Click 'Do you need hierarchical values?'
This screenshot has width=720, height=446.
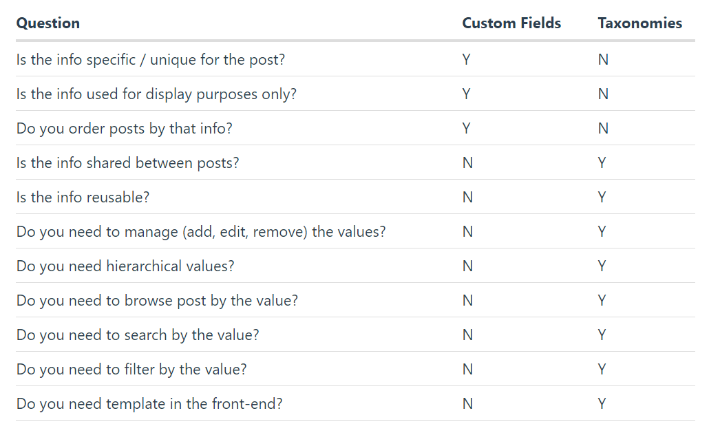[x=125, y=266]
